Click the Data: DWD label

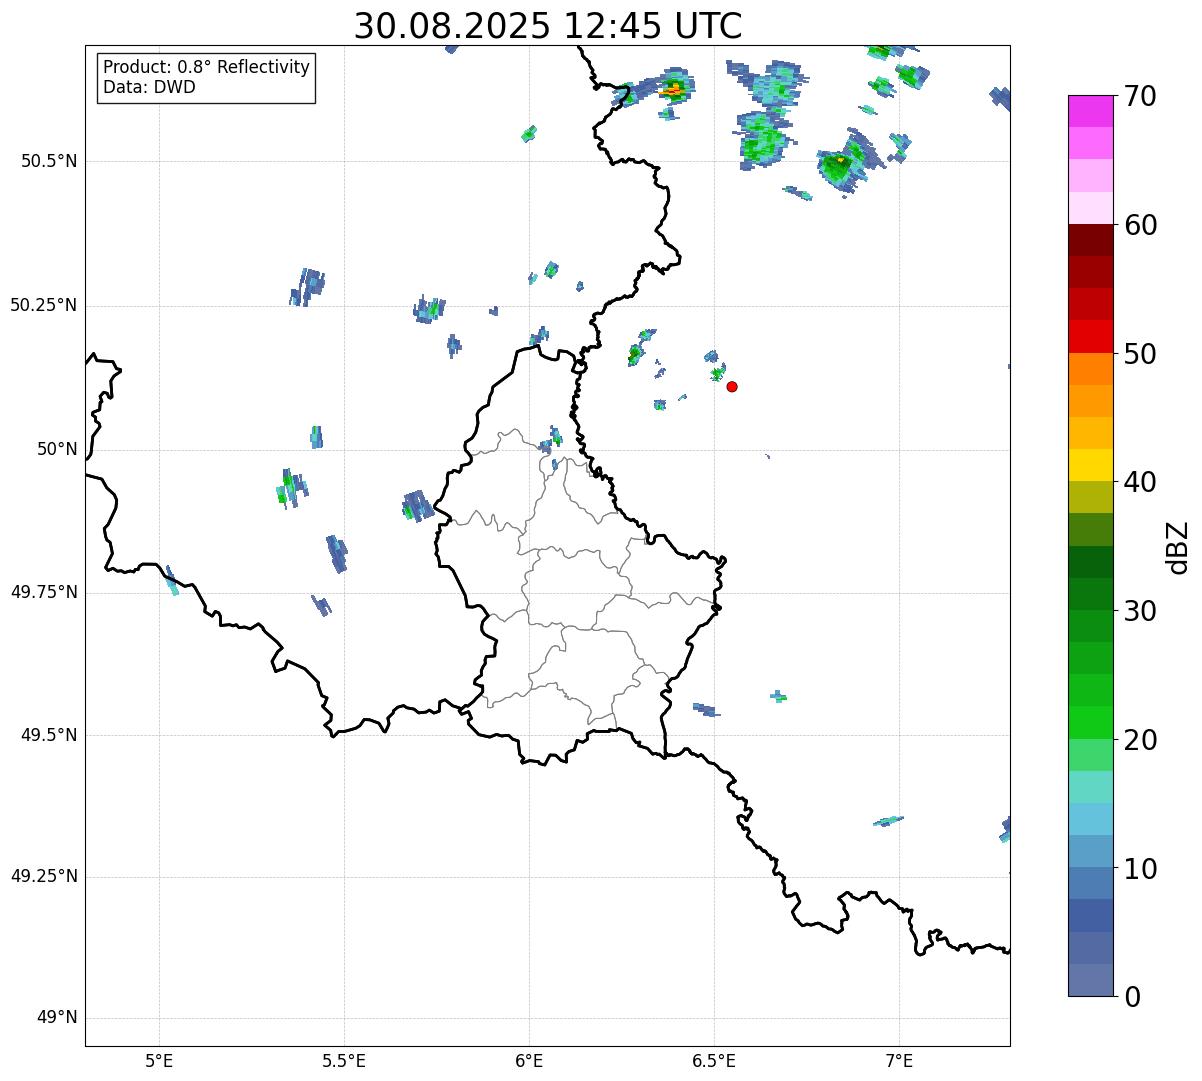coord(149,87)
